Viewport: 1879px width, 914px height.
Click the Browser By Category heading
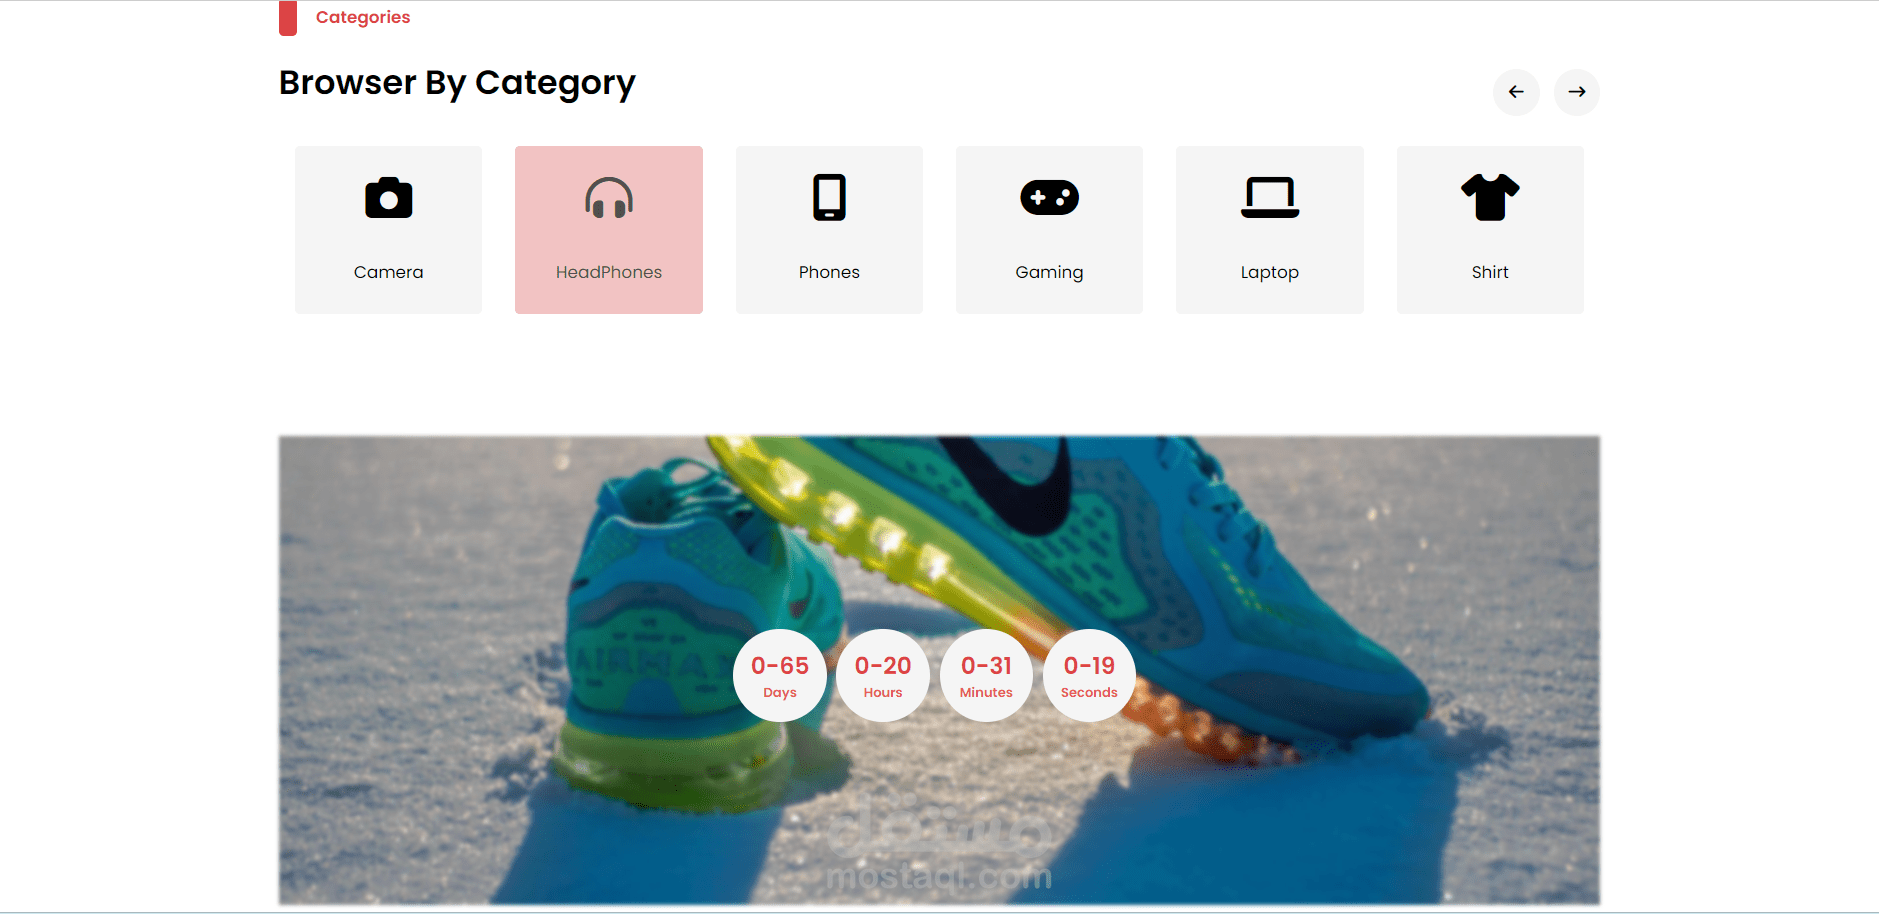point(457,83)
